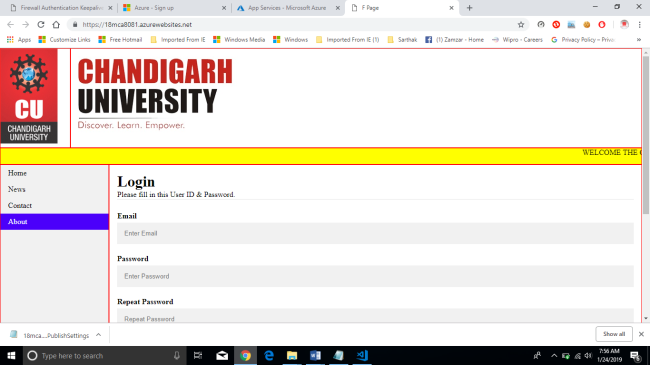Open the Sarthak bookmark folder
Viewport: 650px width, 365px height.
[402, 40]
